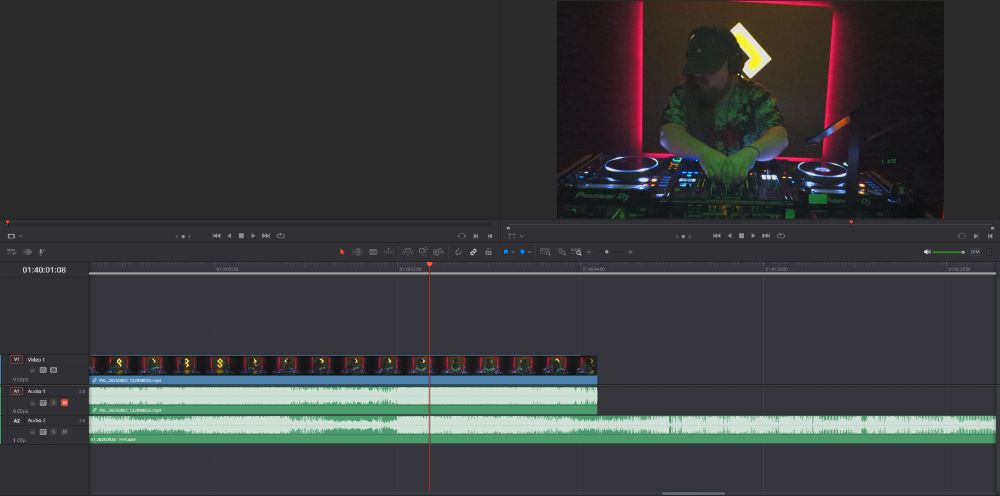Select the arrow Selection mode tool
Image resolution: width=1000 pixels, height=496 pixels.
pos(341,252)
